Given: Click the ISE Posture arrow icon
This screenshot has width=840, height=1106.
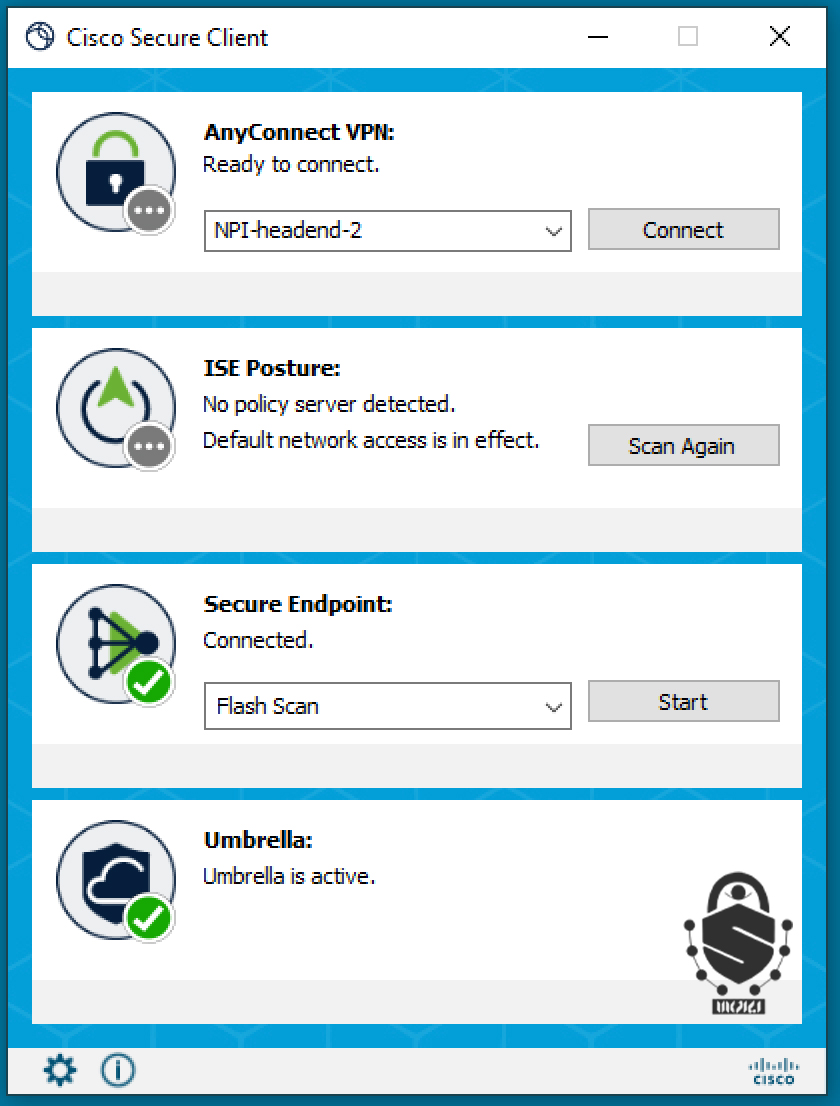Looking at the screenshot, I should (116, 407).
